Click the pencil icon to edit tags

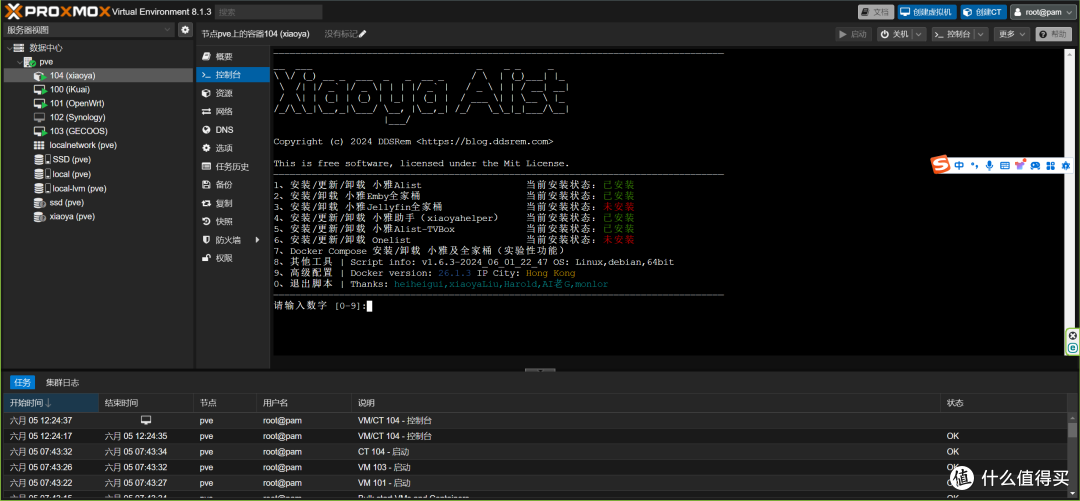click(362, 34)
